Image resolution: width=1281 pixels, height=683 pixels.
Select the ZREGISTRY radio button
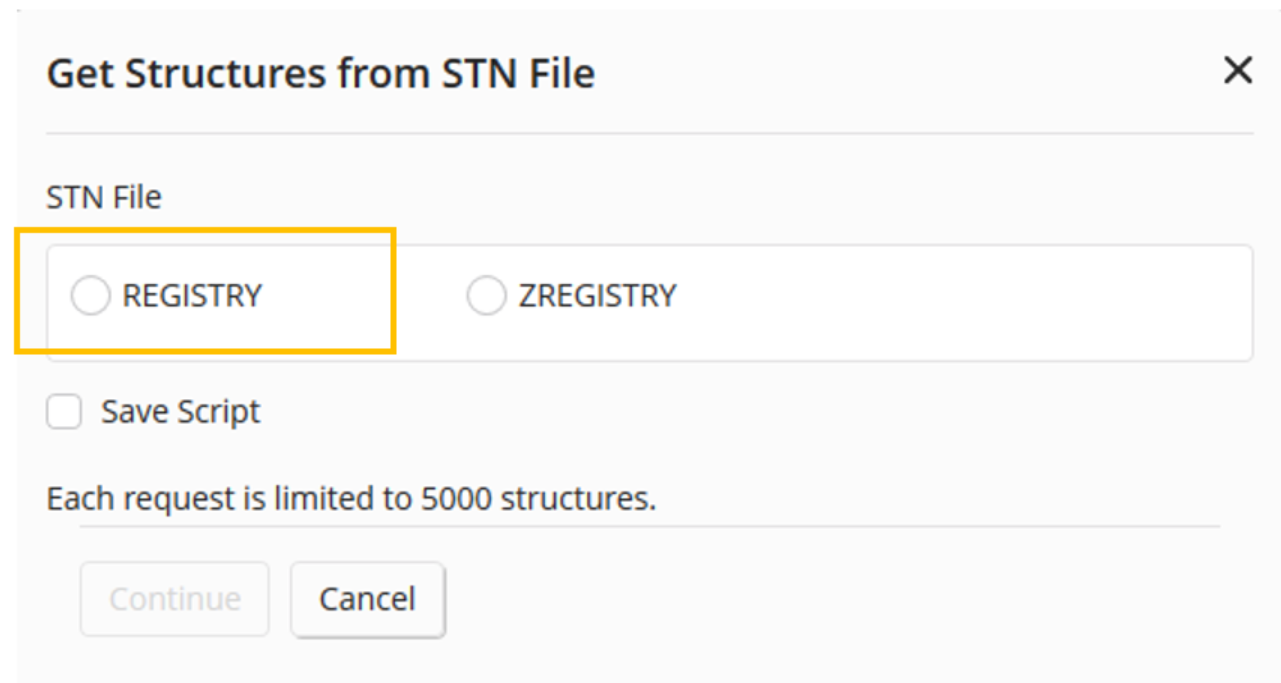tap(486, 296)
